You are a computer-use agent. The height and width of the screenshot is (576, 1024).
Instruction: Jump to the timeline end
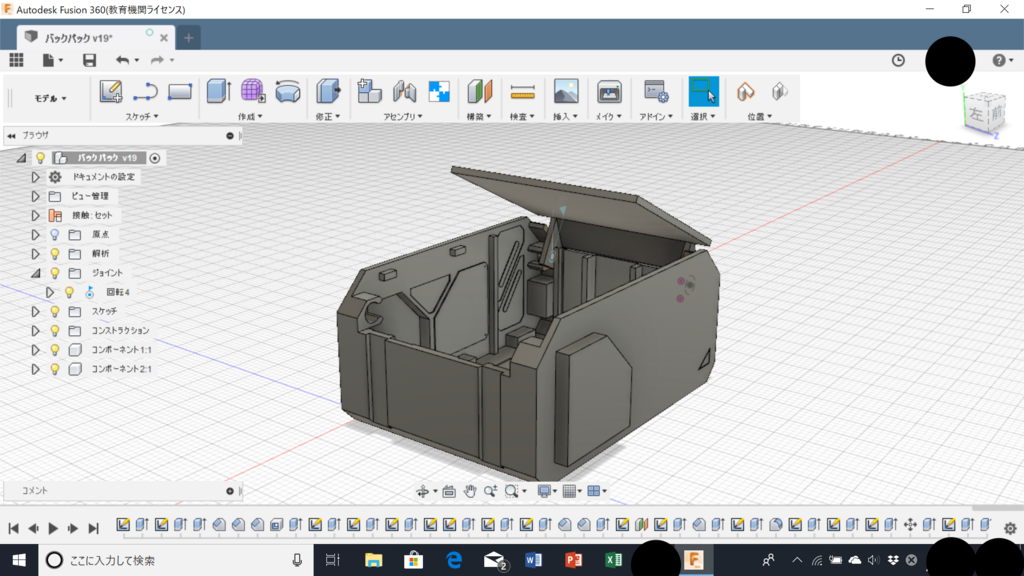[93, 528]
